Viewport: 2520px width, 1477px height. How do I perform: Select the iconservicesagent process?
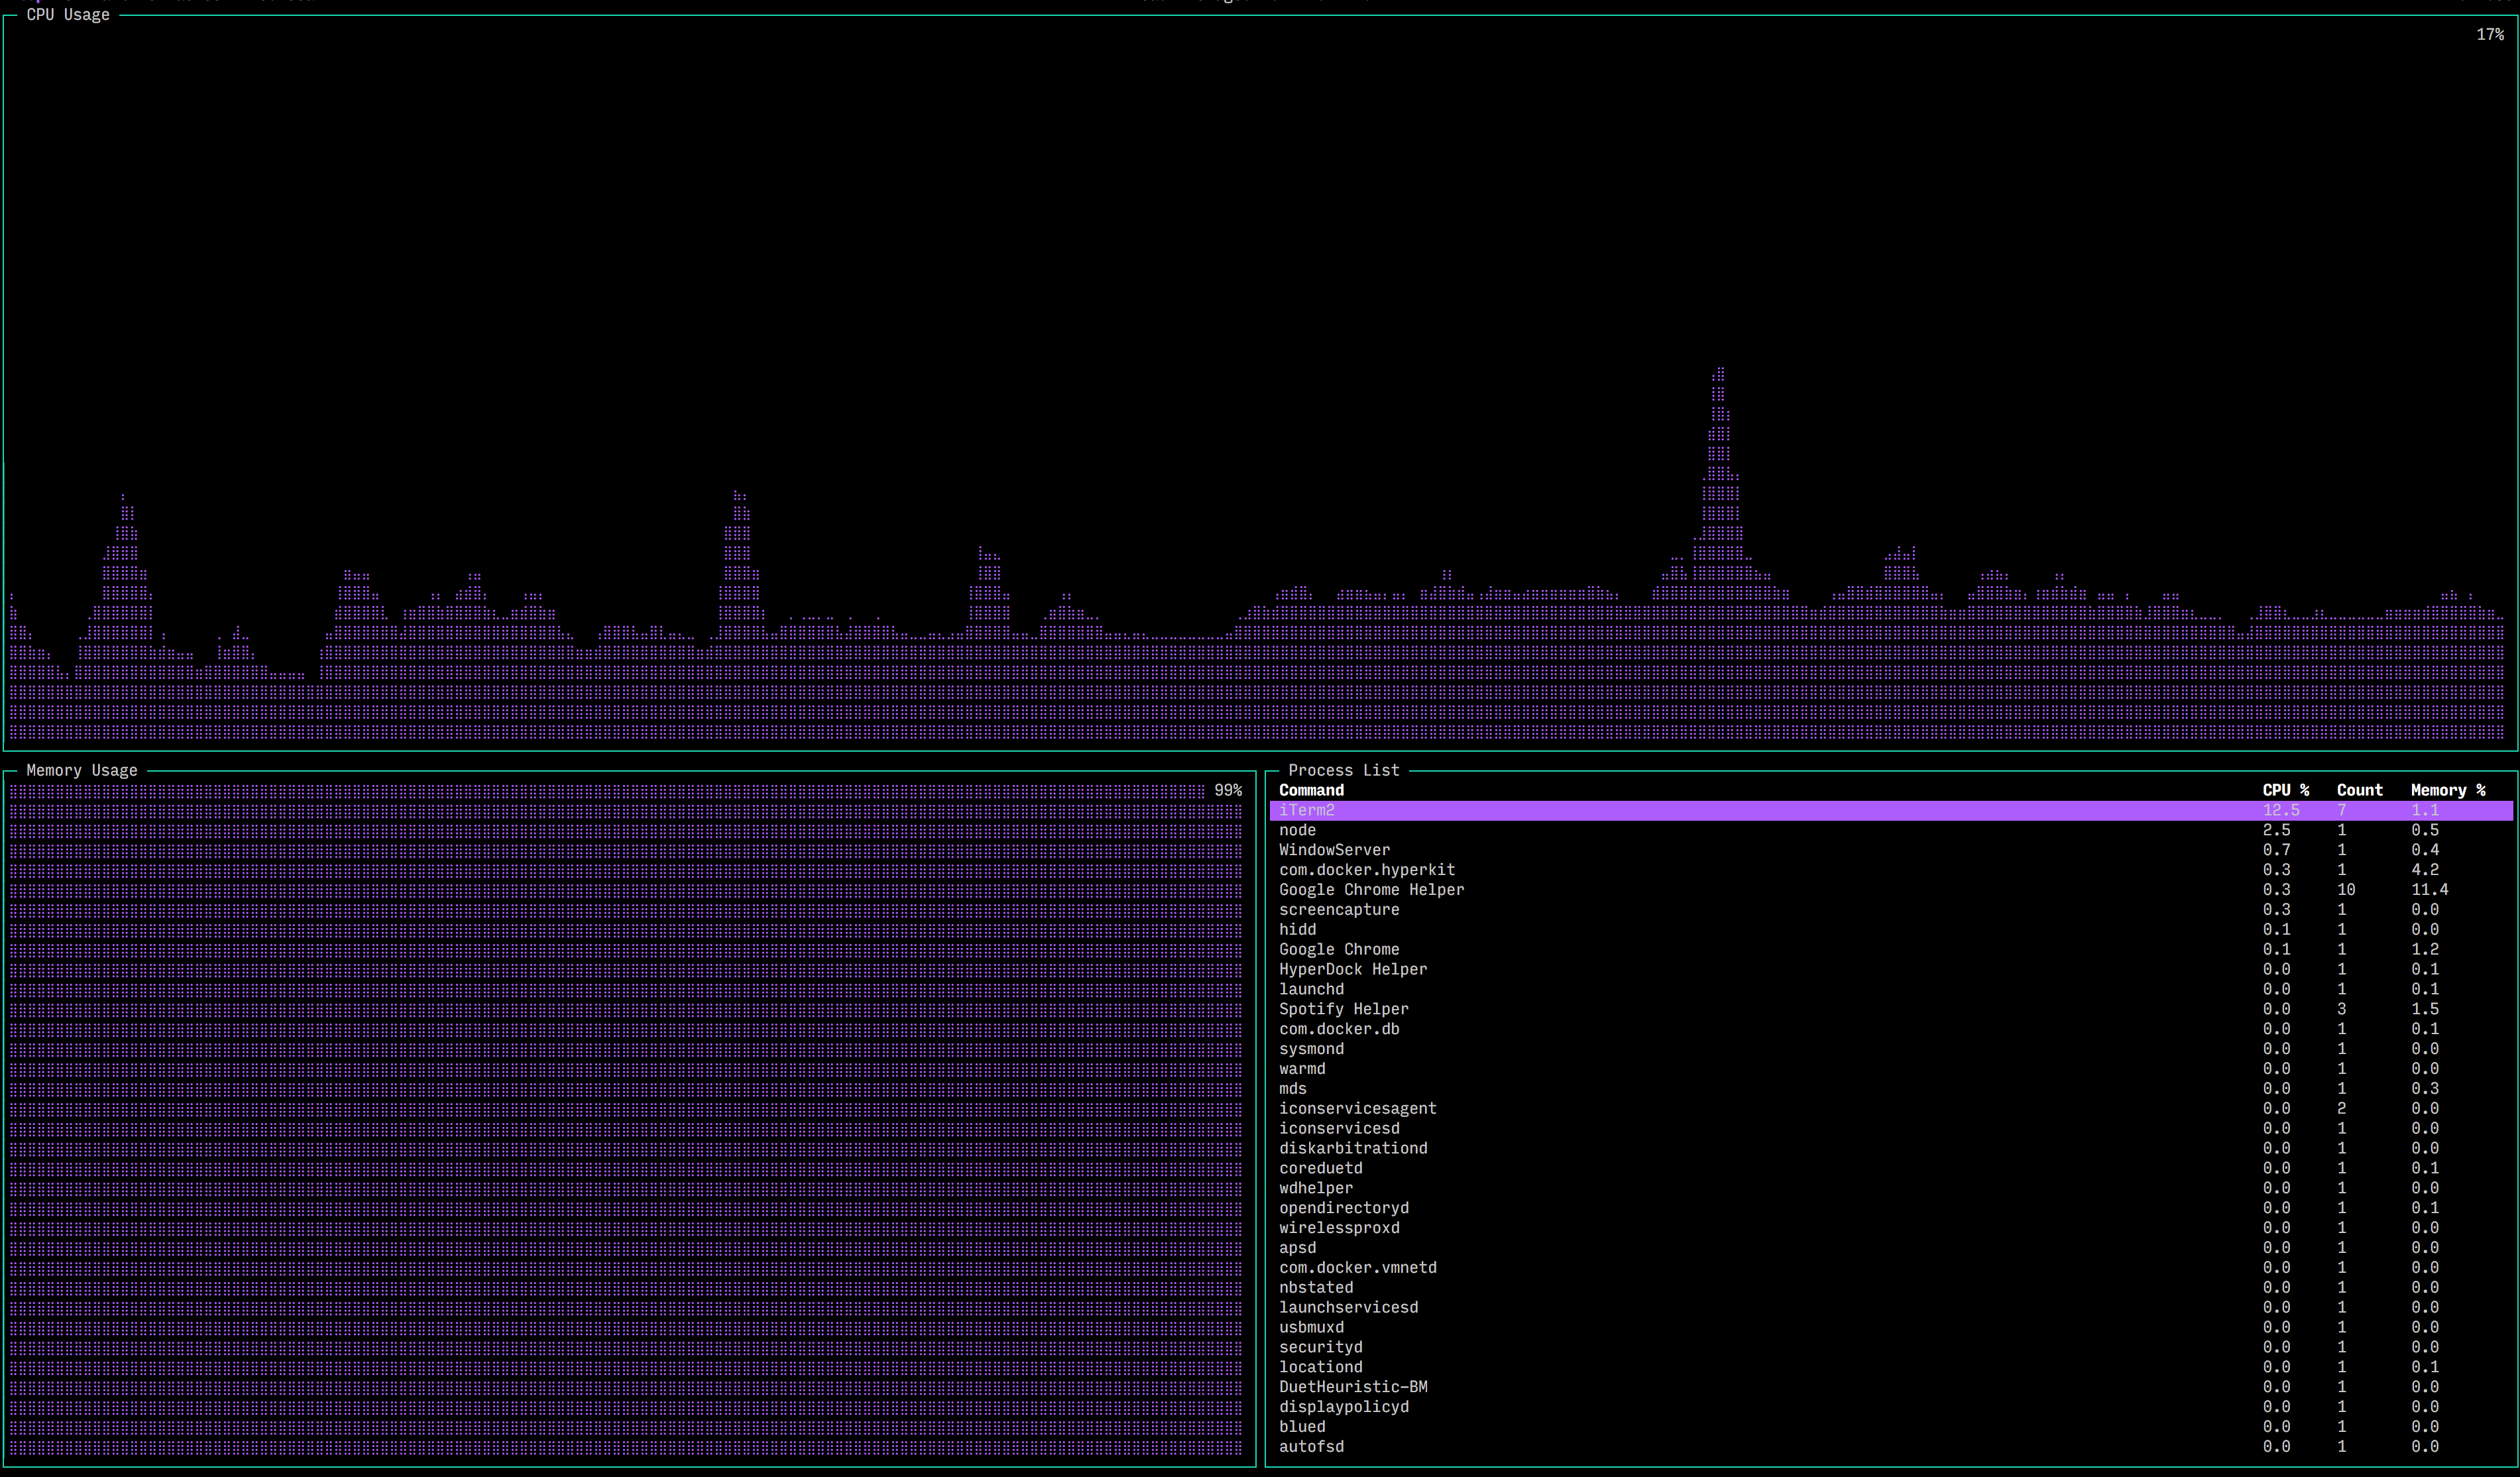click(x=1891, y=1109)
